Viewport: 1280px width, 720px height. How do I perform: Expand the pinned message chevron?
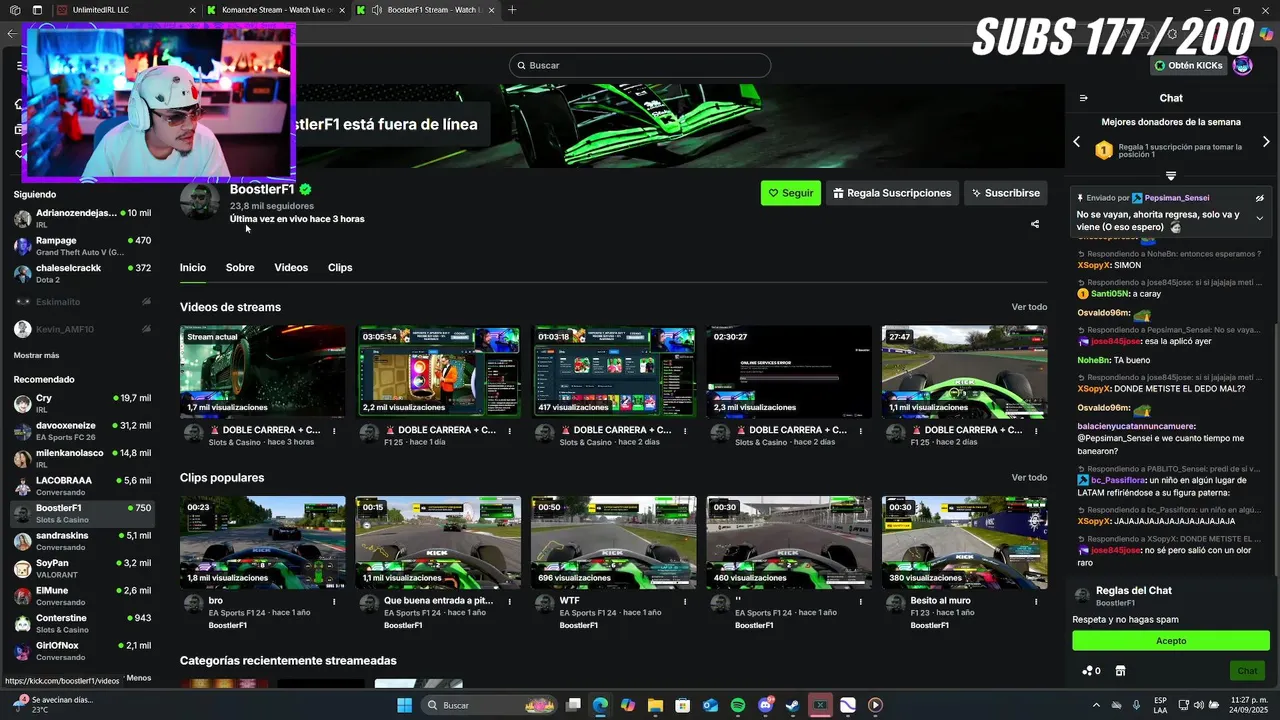[1260, 218]
